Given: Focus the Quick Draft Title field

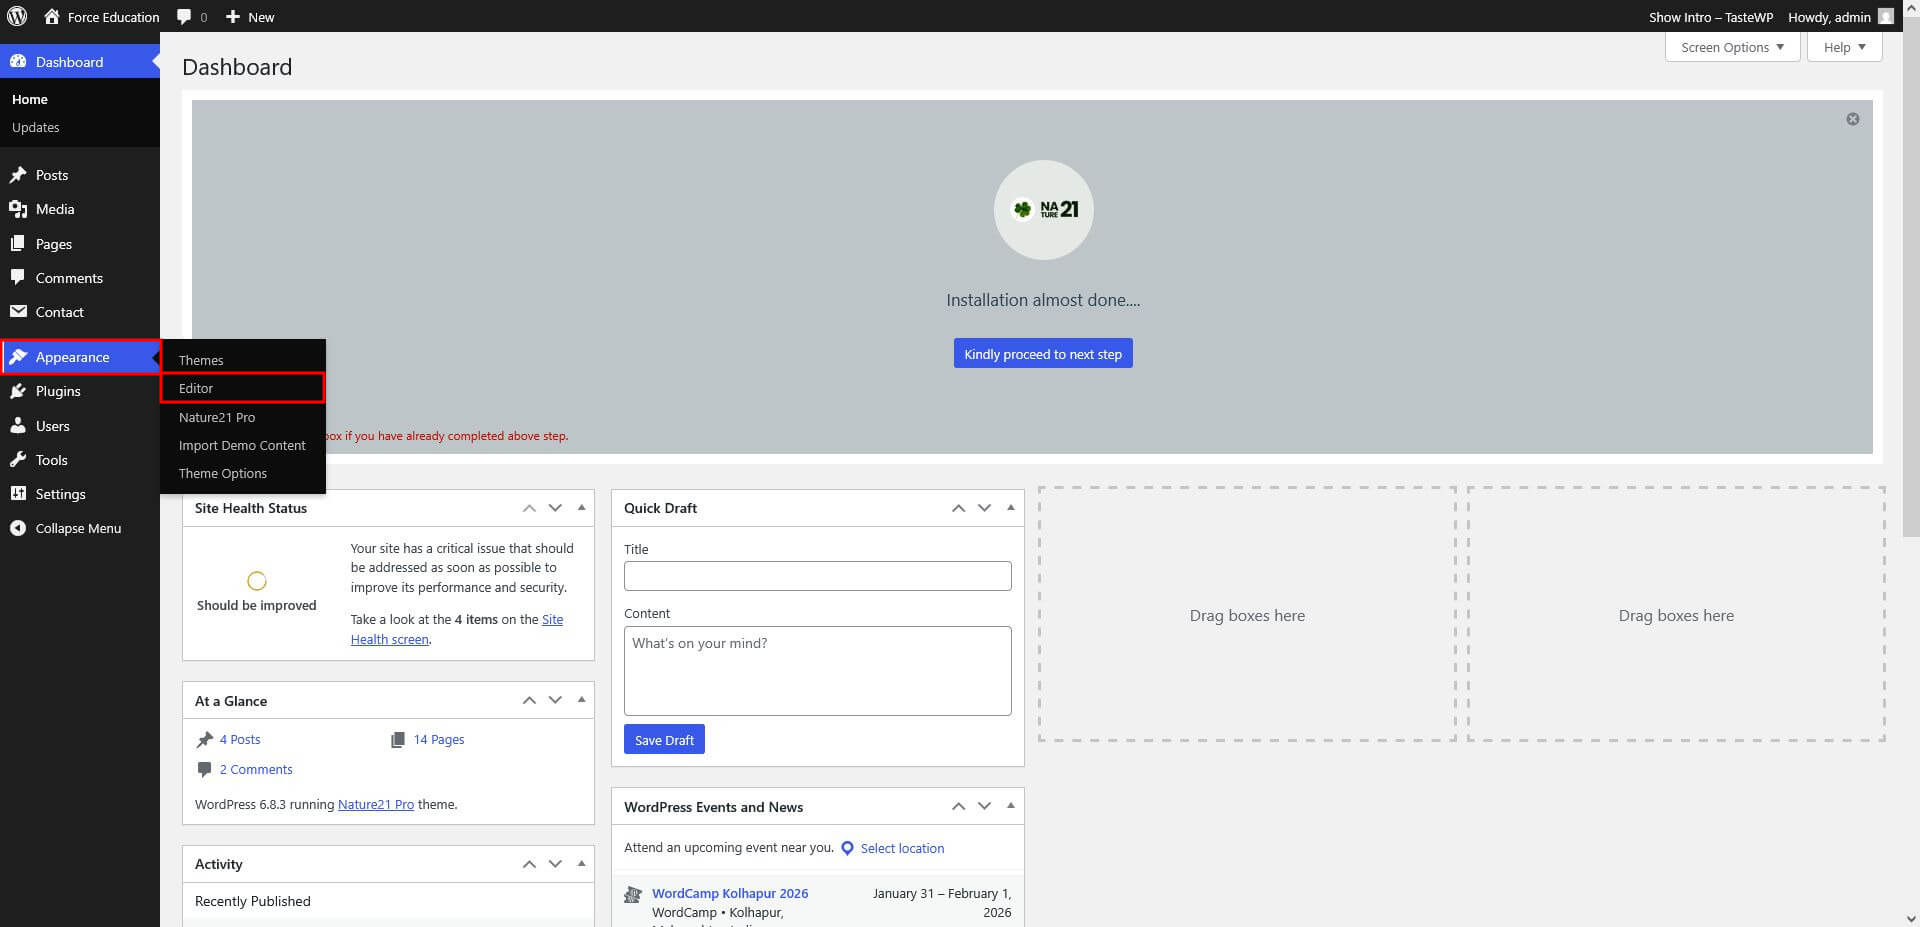Looking at the screenshot, I should [x=817, y=576].
